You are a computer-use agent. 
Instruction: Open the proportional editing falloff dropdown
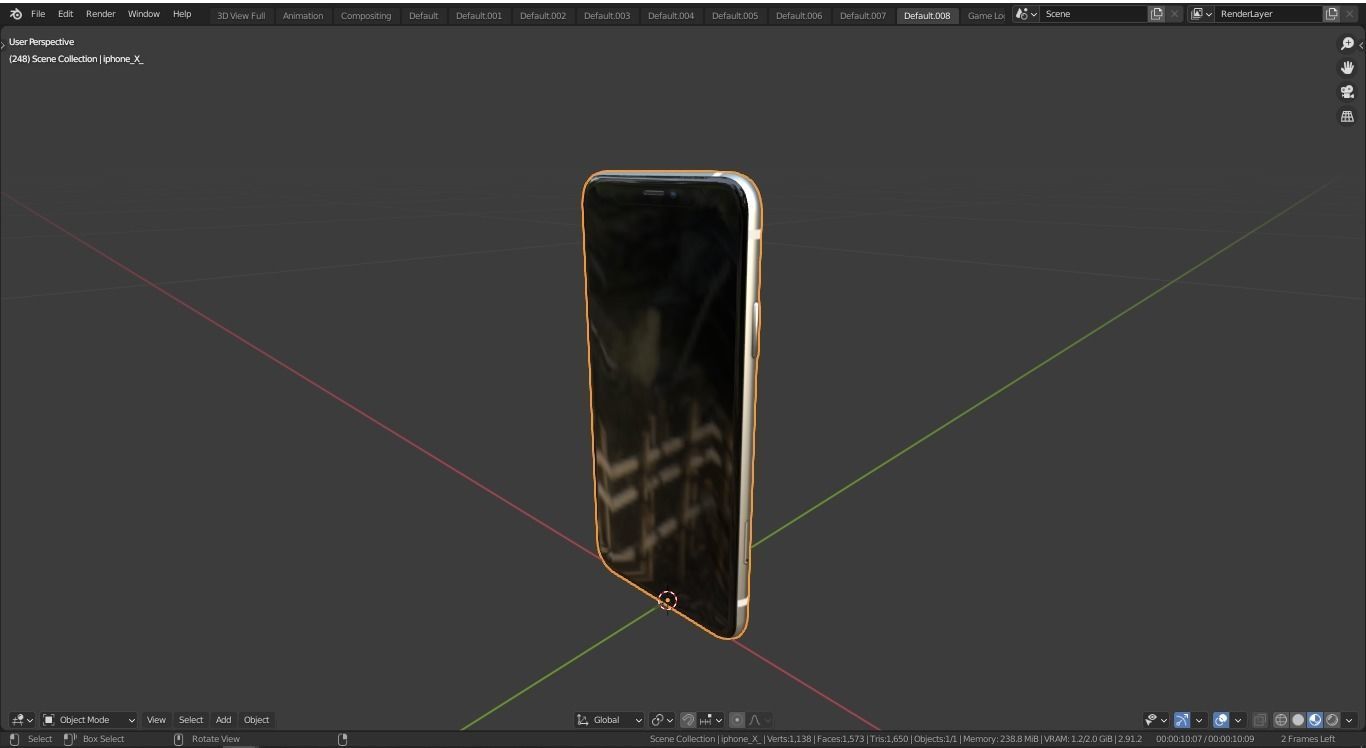pos(759,720)
